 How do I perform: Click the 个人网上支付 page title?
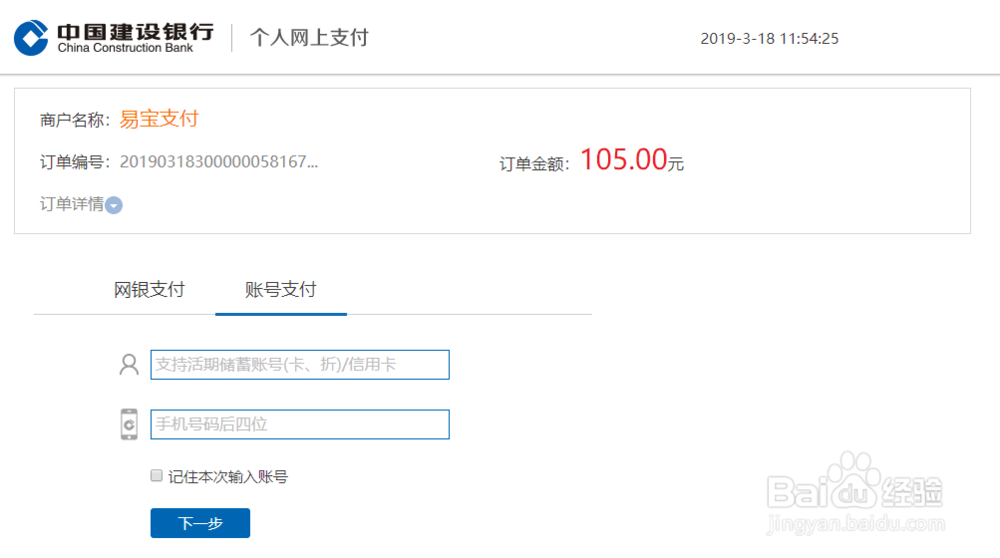(x=309, y=38)
